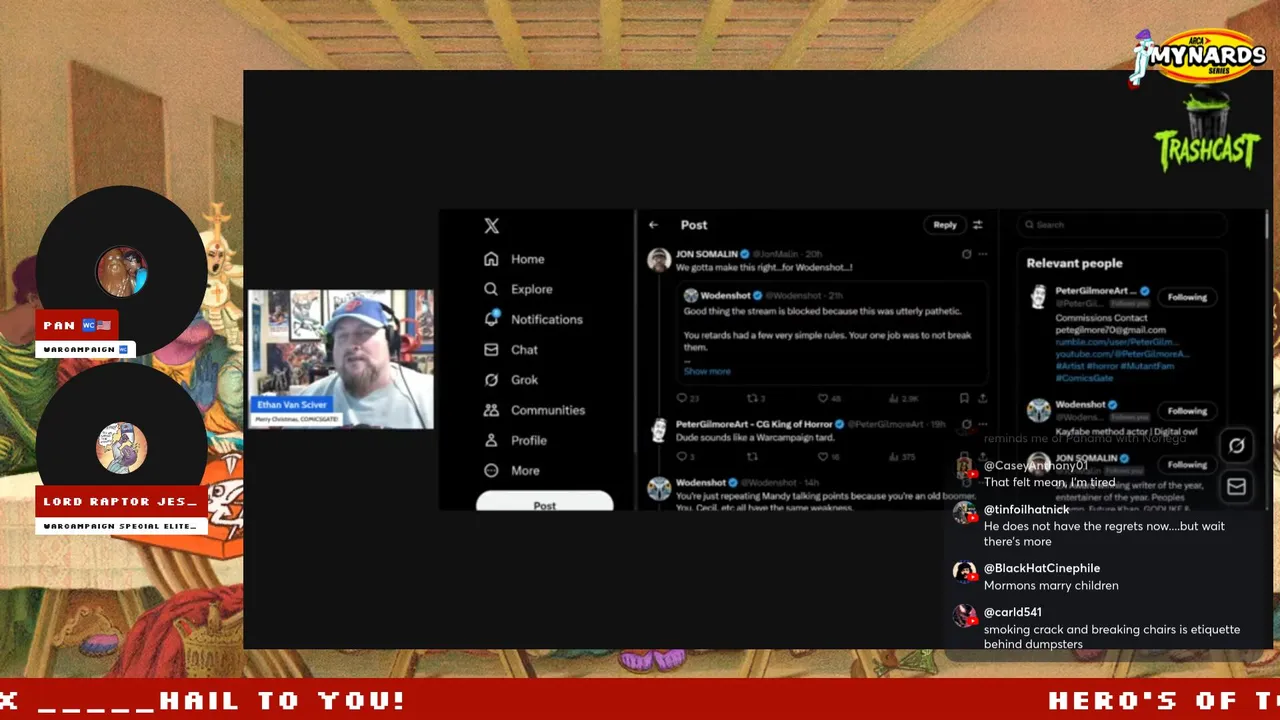Open the Grok icon in sidebar
Screen dimensions: 1280x720
(x=491, y=380)
